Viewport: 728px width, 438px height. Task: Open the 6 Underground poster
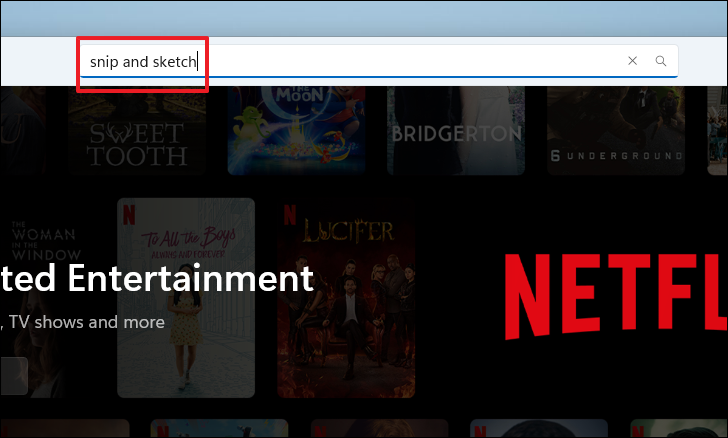tap(616, 131)
